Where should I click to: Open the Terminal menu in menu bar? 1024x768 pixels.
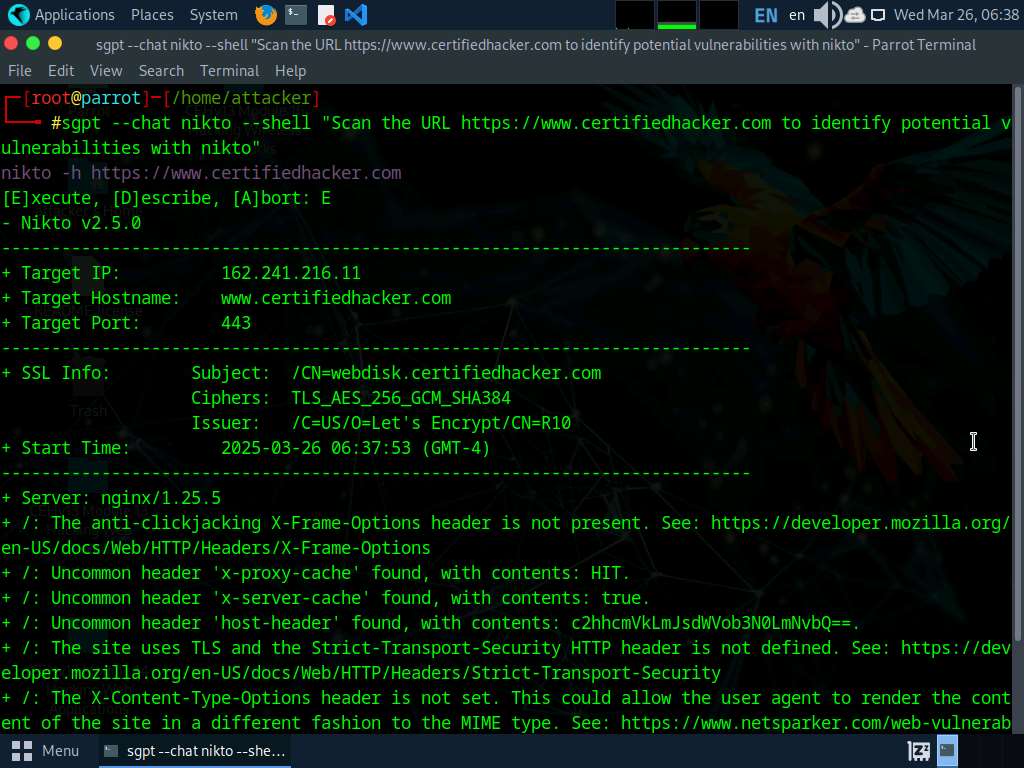pos(229,71)
